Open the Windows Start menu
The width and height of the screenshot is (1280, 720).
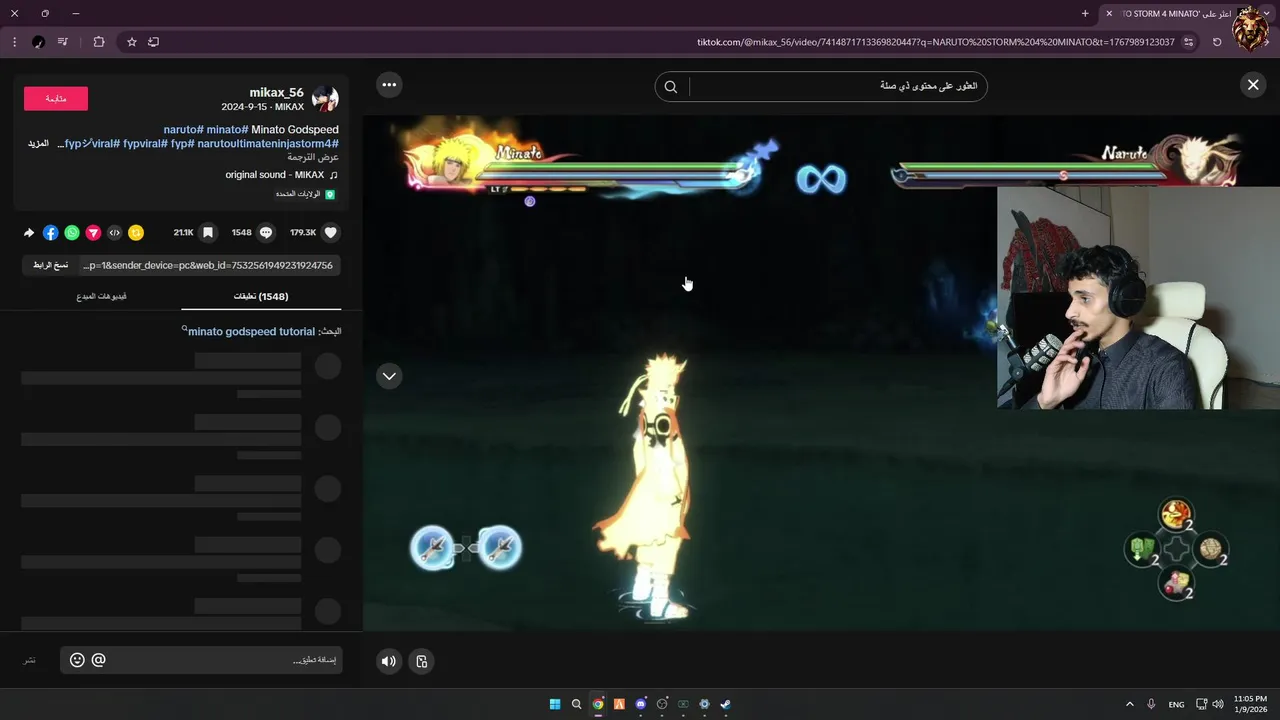pyautogui.click(x=555, y=704)
